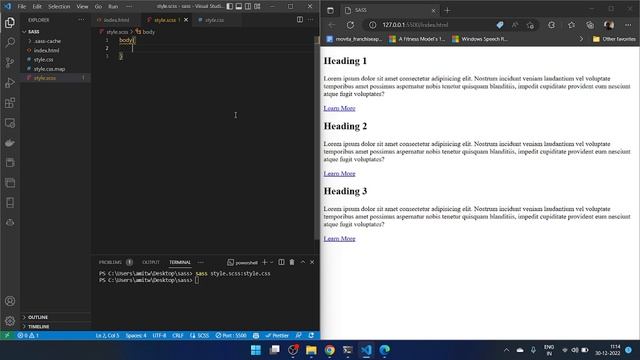View site information in the Edge address bar
640x360 pixels.
click(372, 25)
